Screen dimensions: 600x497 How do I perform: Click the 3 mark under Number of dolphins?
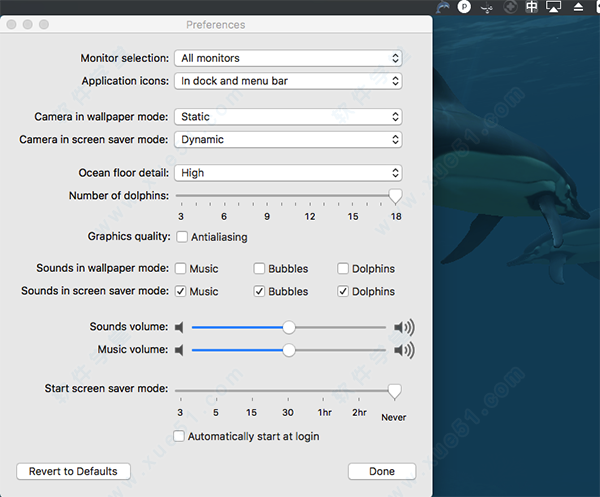(x=181, y=217)
